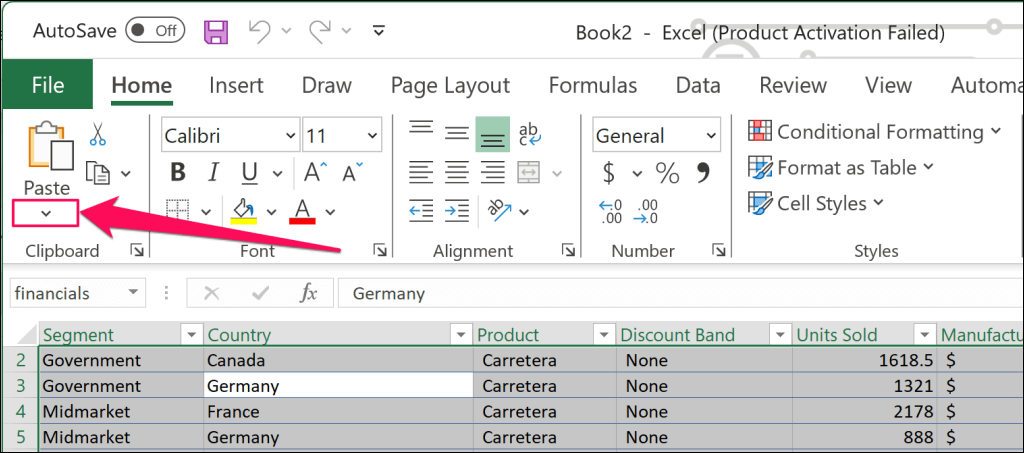Switch to the Formulas tab
The image size is (1024, 453).
(593, 85)
